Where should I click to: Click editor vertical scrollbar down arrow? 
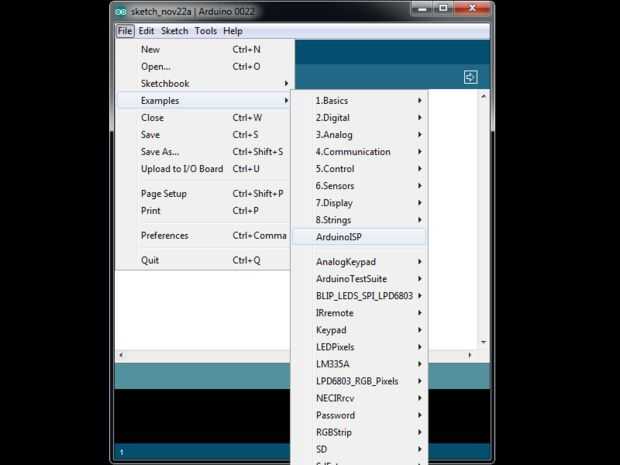(483, 342)
